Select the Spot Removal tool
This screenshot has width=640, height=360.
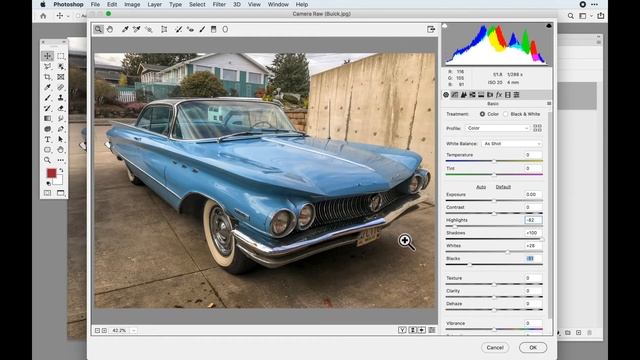pyautogui.click(x=178, y=29)
